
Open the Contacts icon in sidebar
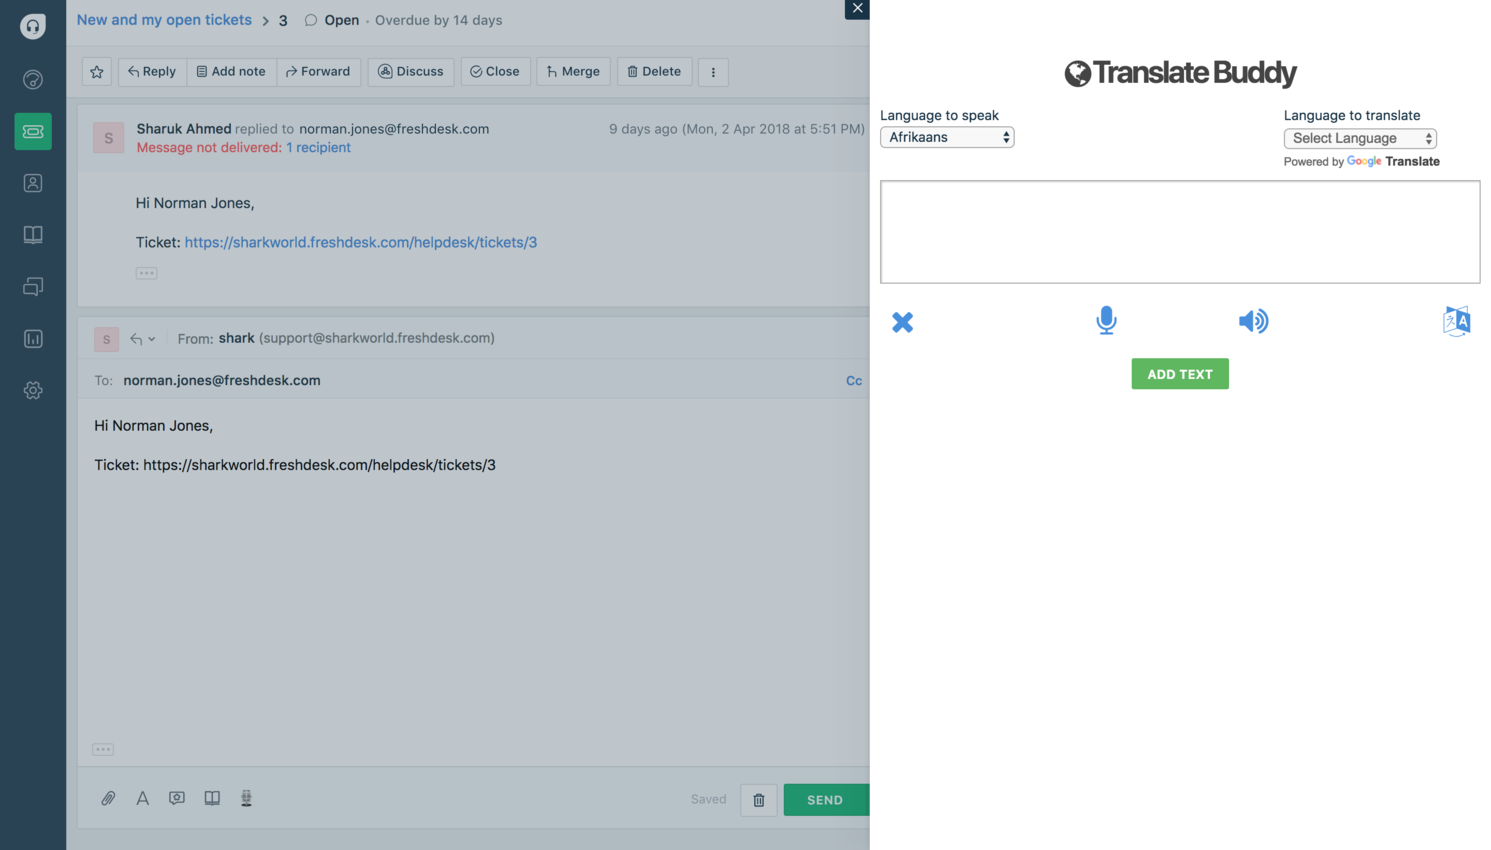pos(33,183)
